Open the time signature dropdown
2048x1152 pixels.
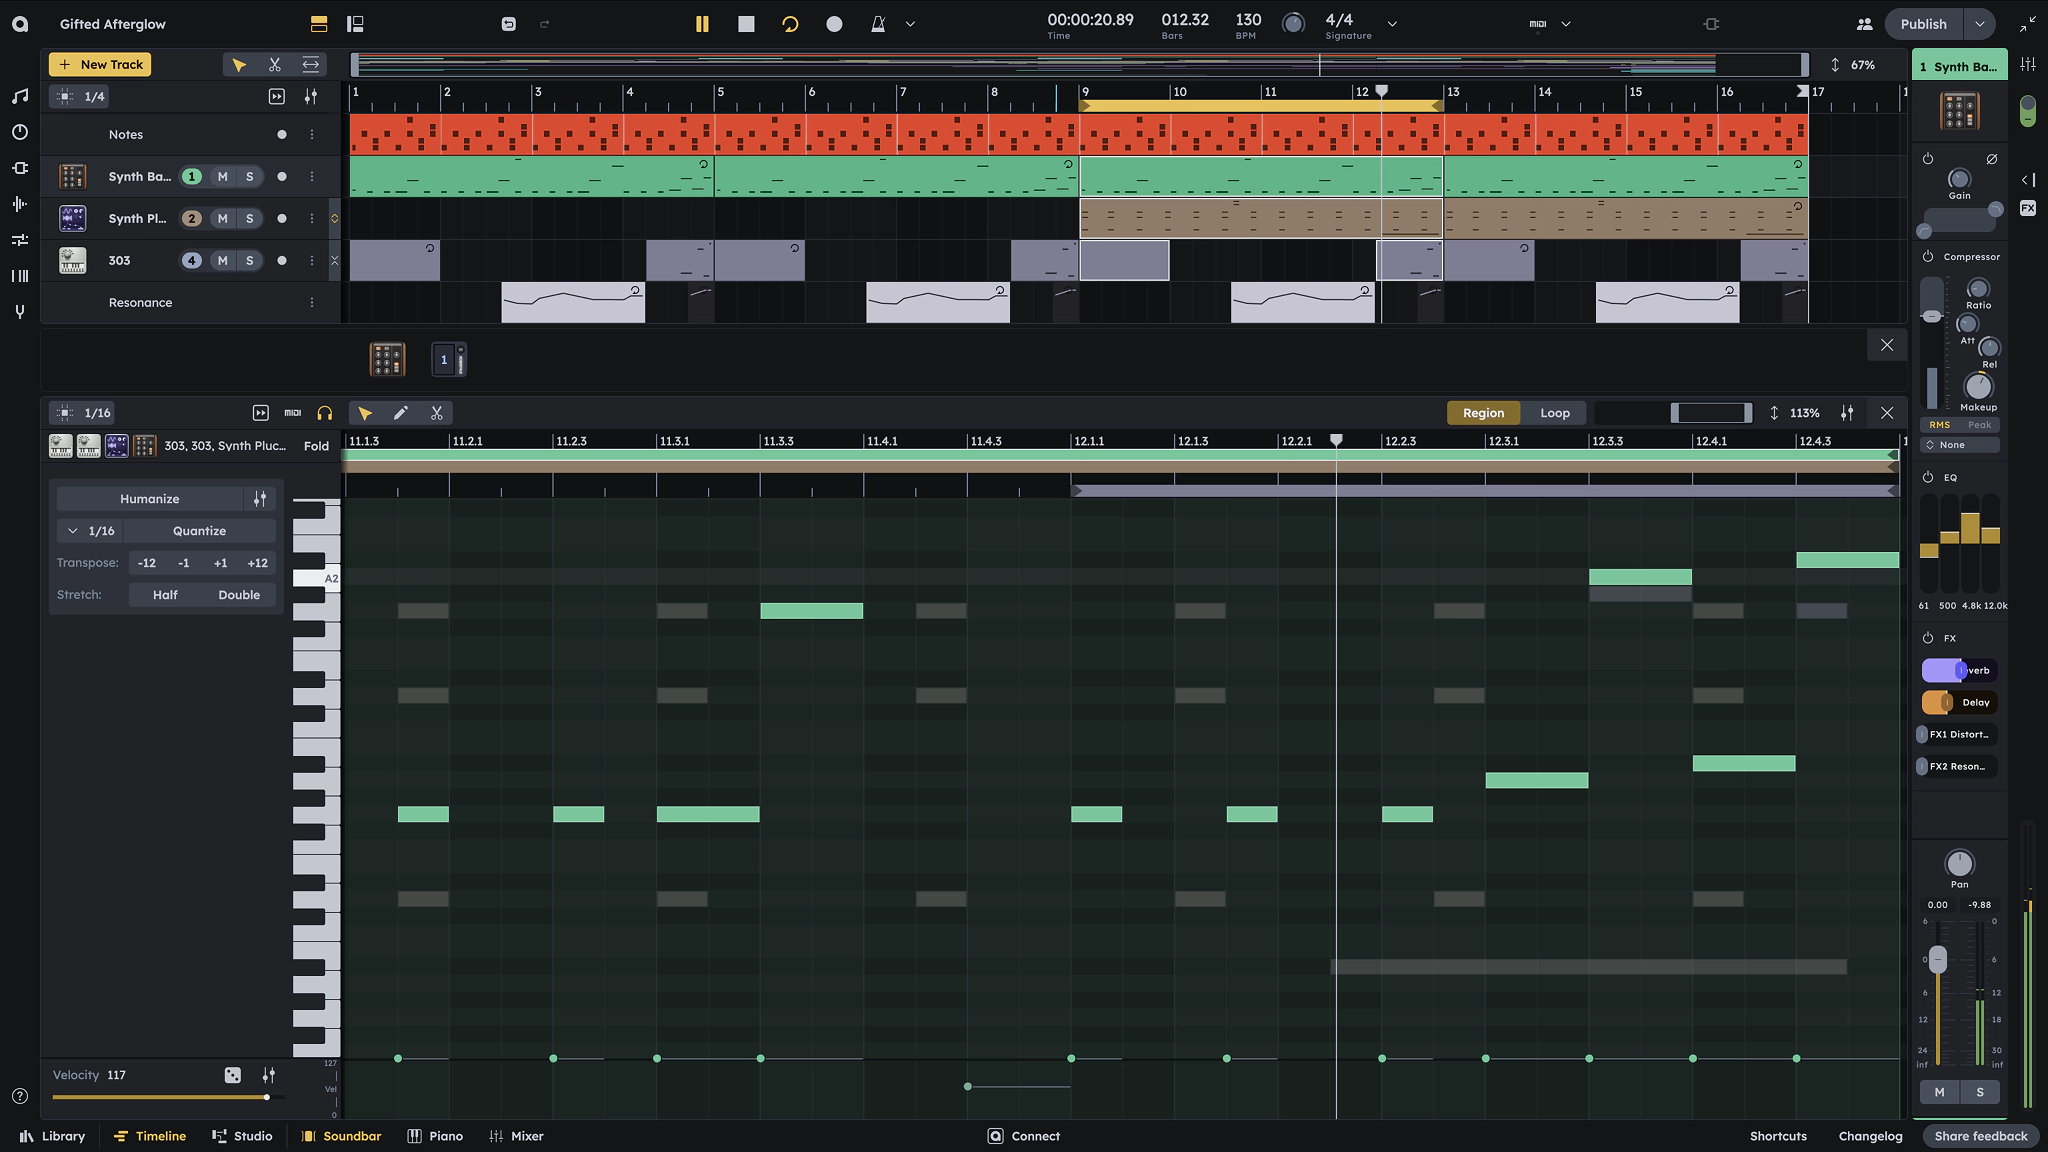pyautogui.click(x=1392, y=24)
